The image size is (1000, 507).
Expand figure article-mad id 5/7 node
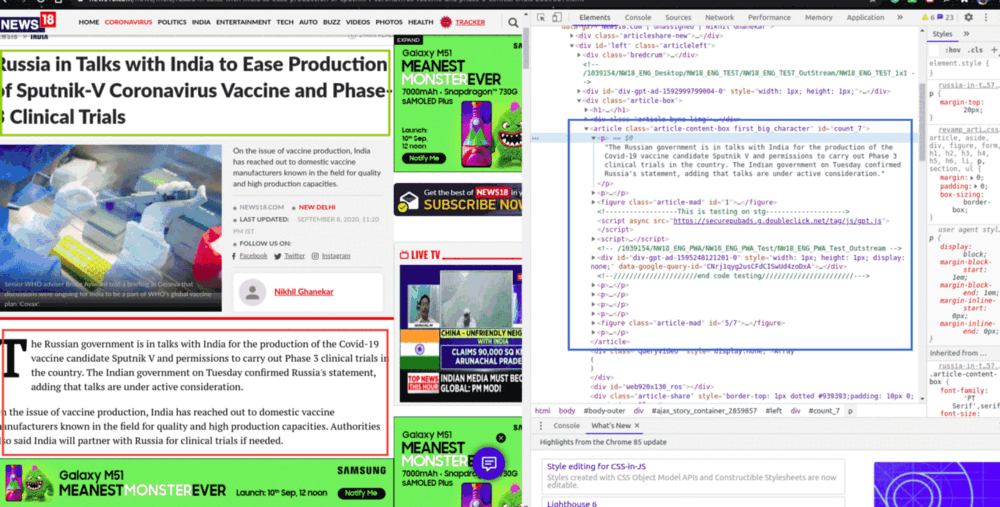pos(593,323)
